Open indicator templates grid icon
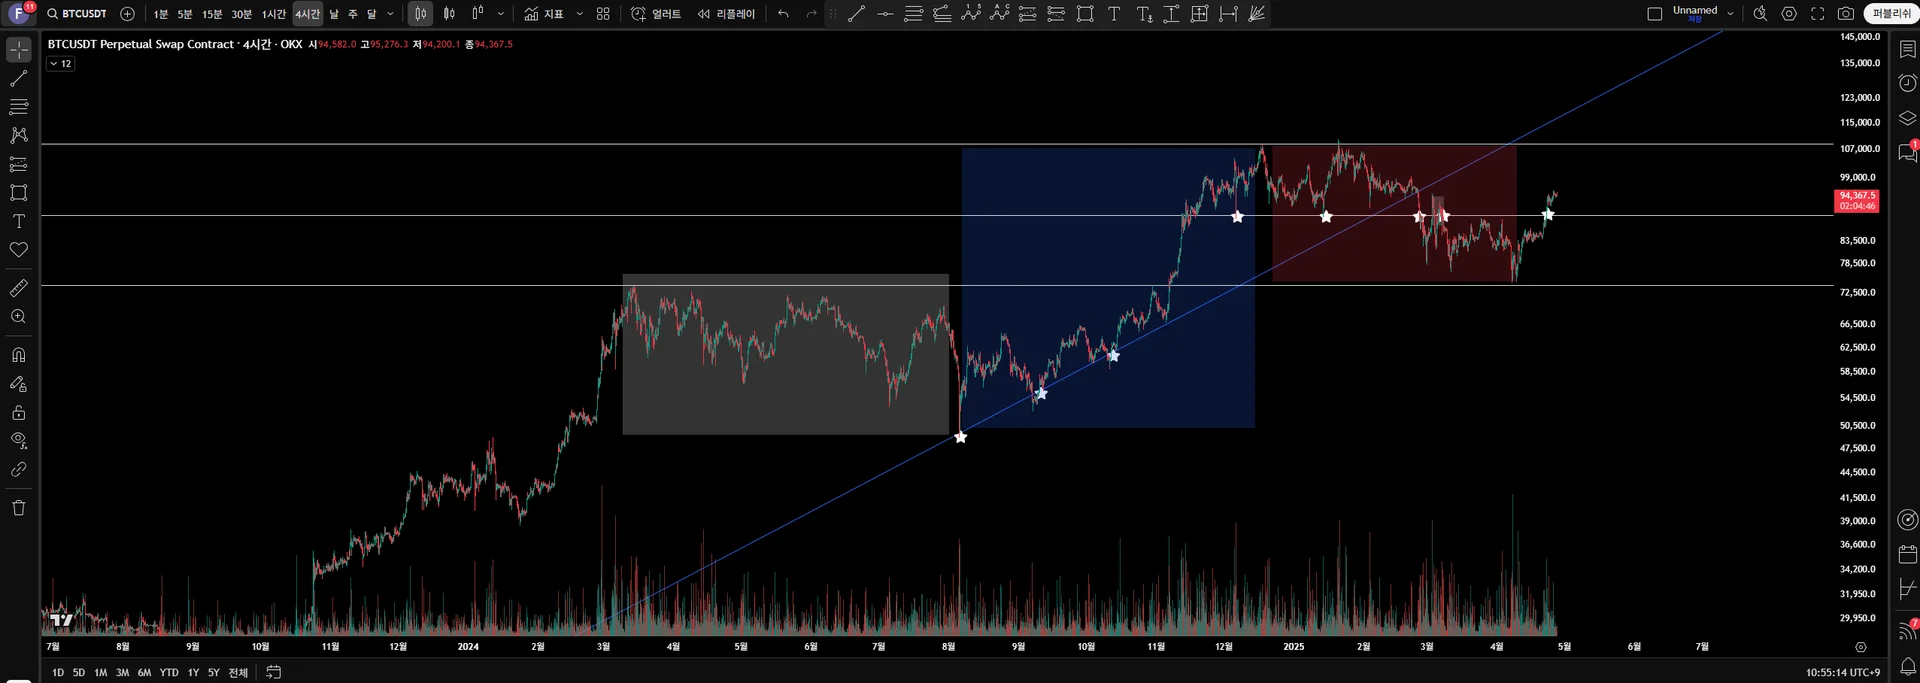The height and width of the screenshot is (683, 1920). point(603,14)
